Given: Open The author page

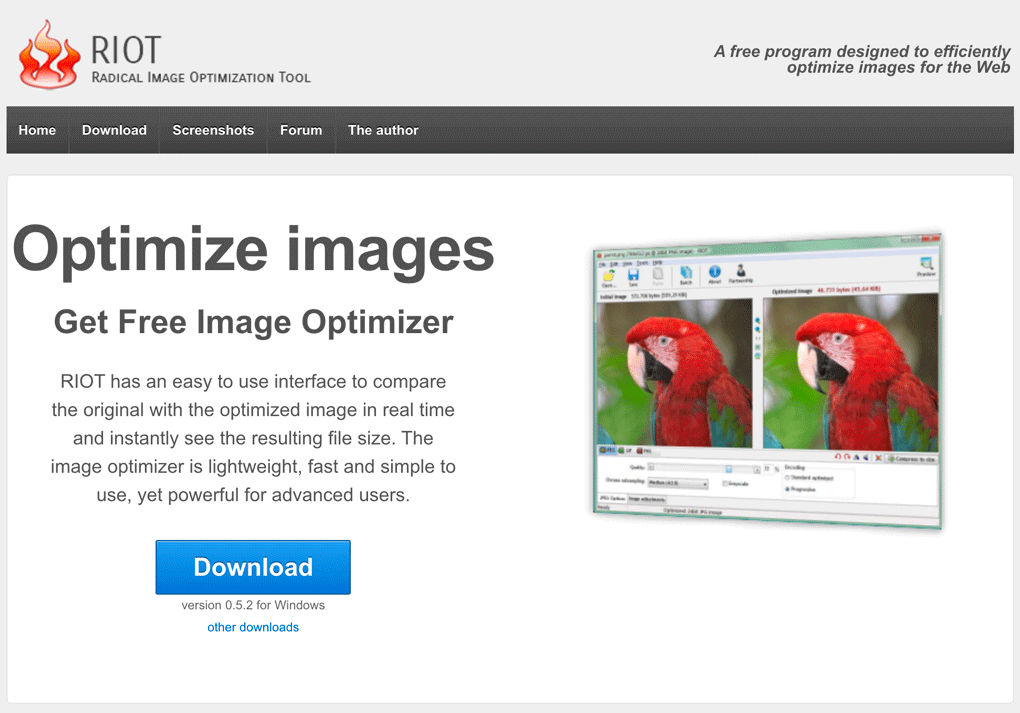Looking at the screenshot, I should tap(383, 130).
